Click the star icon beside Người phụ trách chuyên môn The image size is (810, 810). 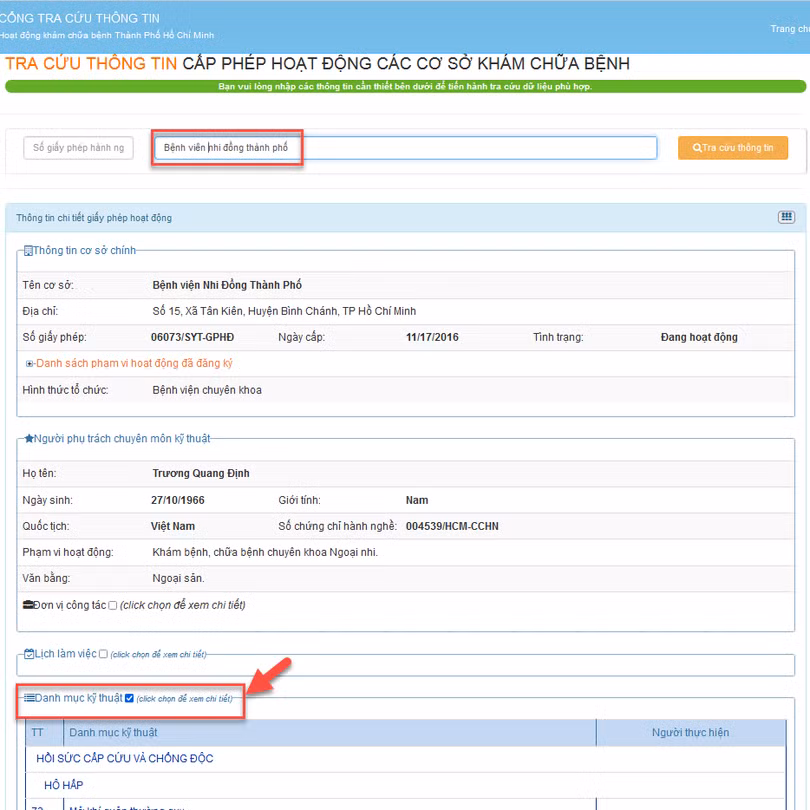(x=29, y=438)
